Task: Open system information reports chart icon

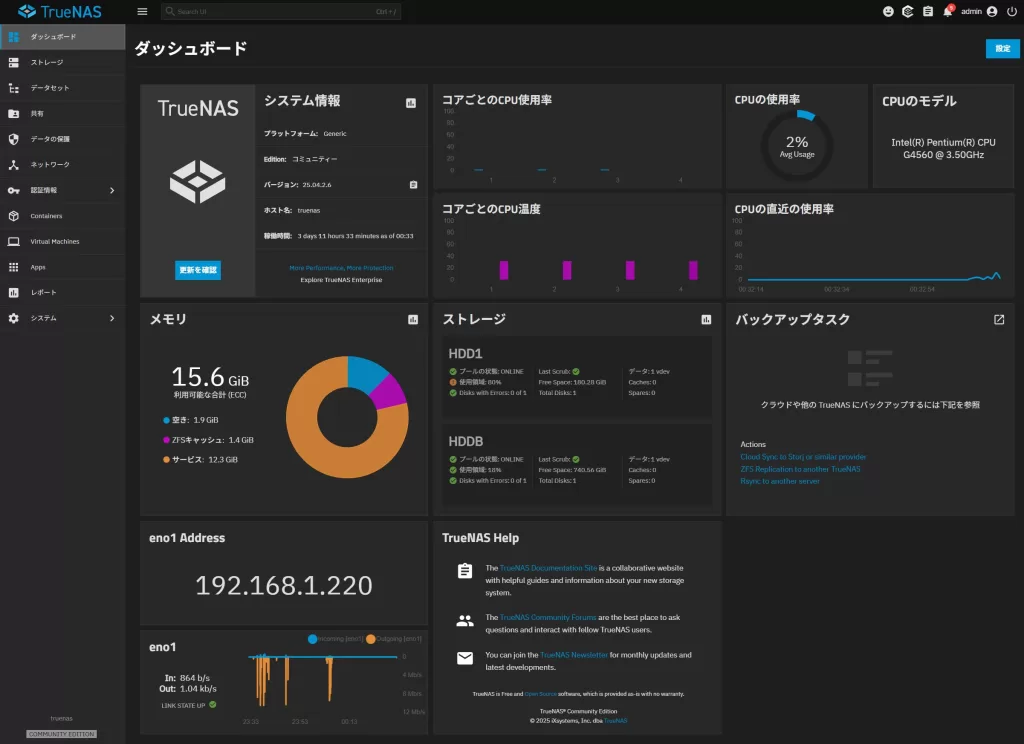Action: 411,103
